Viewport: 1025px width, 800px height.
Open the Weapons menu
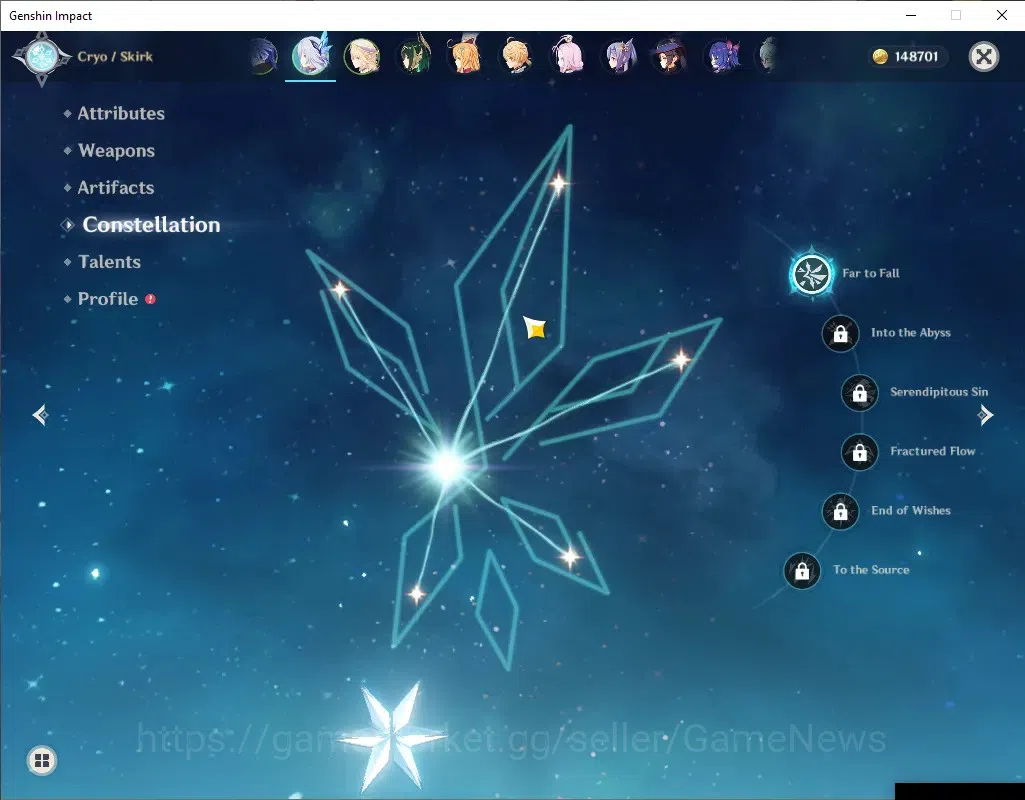click(116, 150)
